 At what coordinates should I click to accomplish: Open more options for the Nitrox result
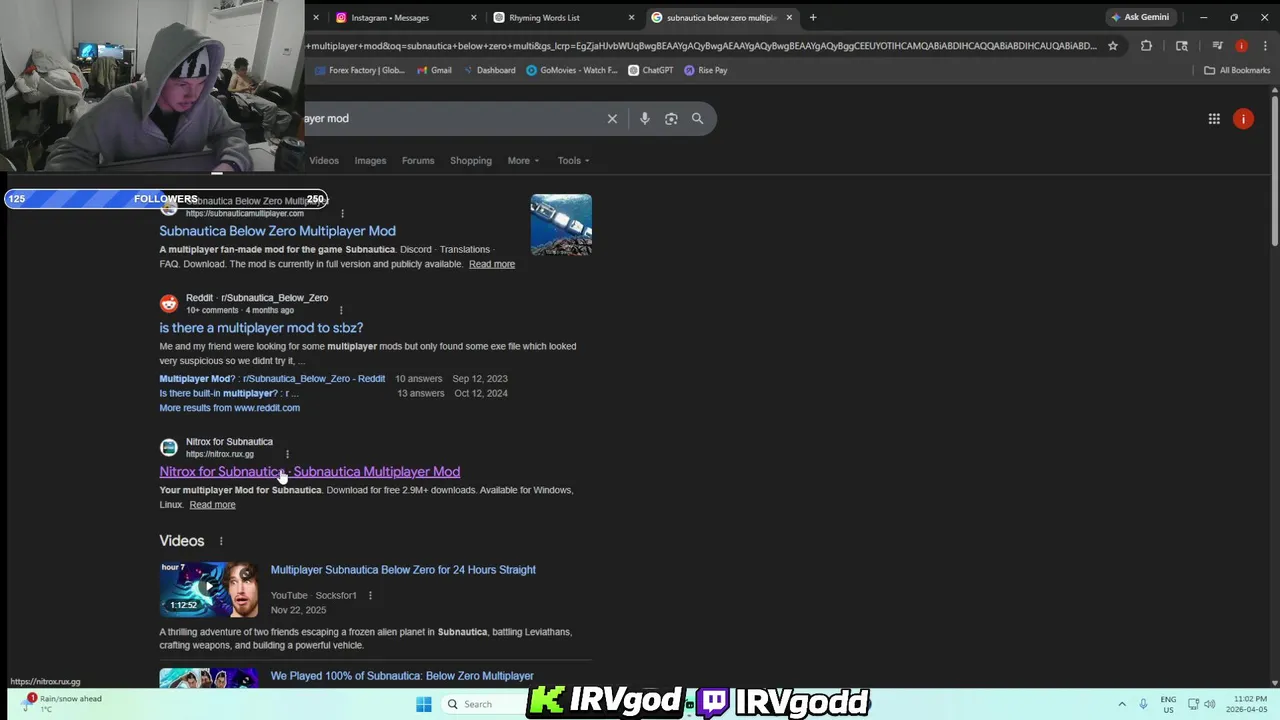pos(287,454)
